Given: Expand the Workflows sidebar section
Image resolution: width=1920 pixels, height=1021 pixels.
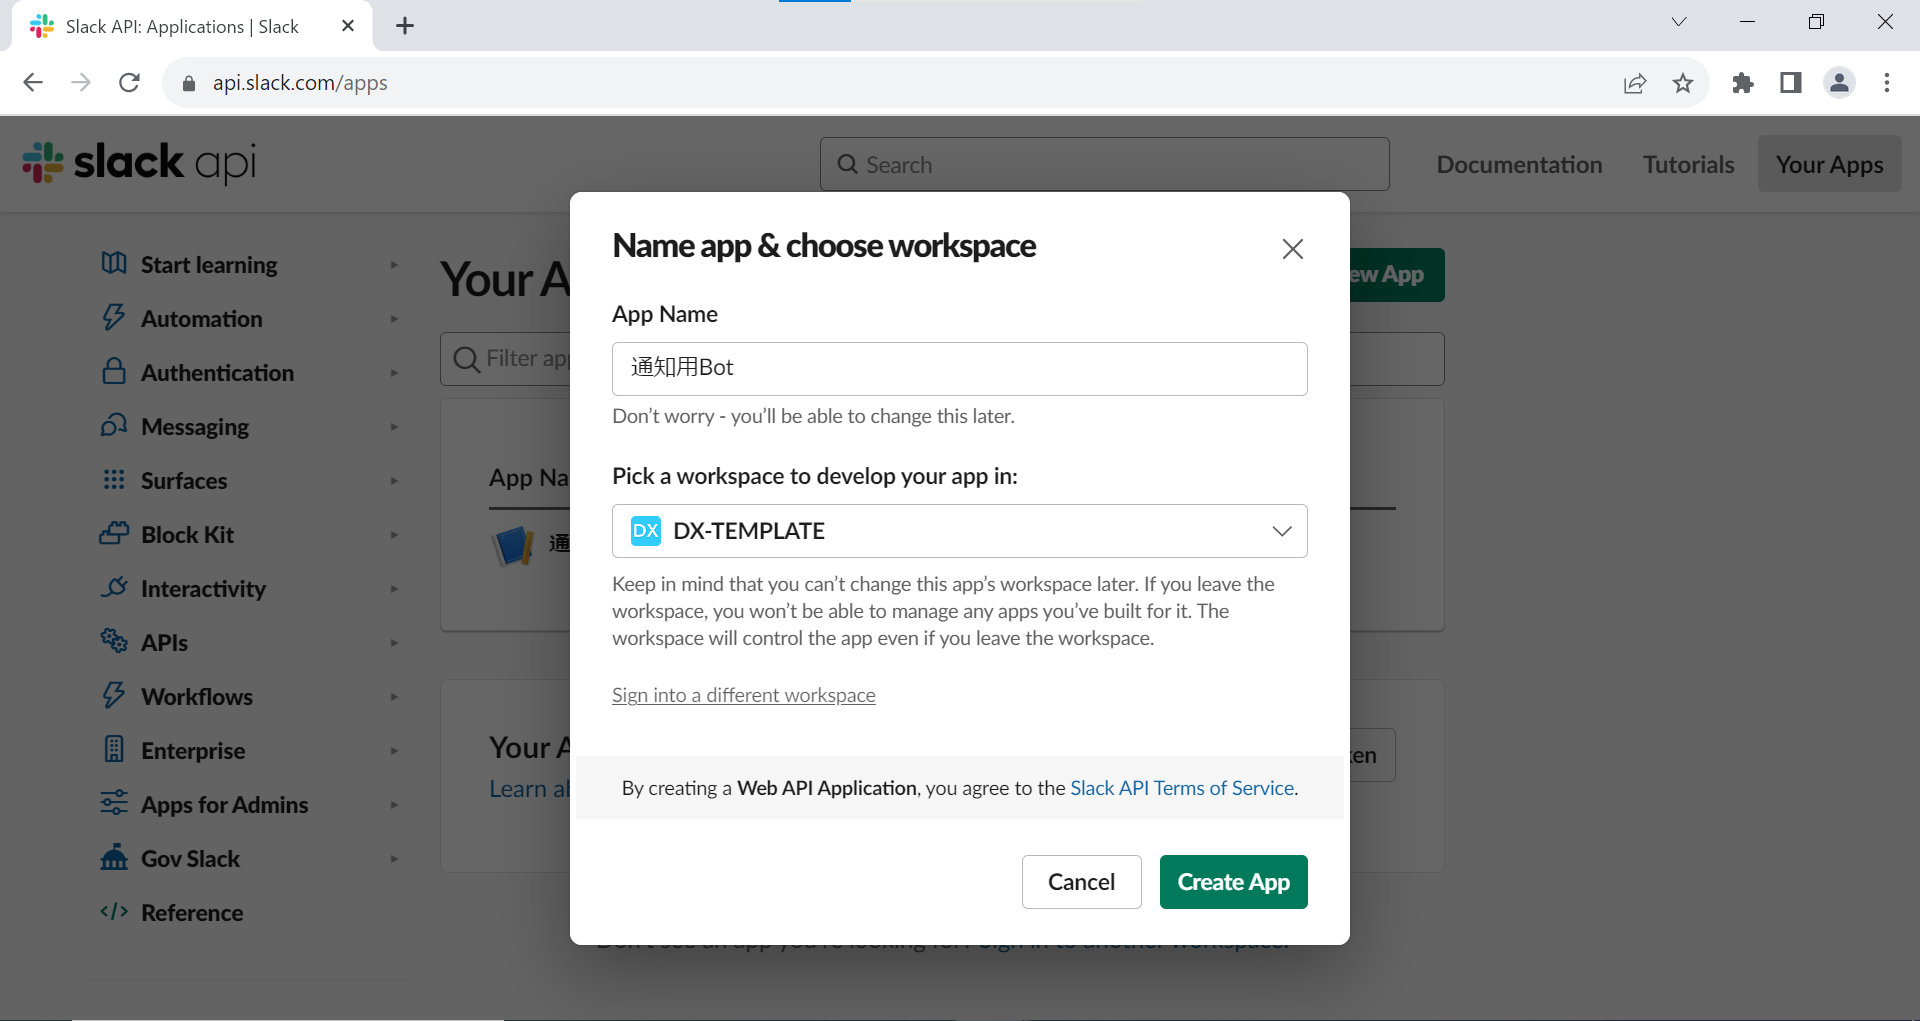Looking at the screenshot, I should click(x=393, y=697).
